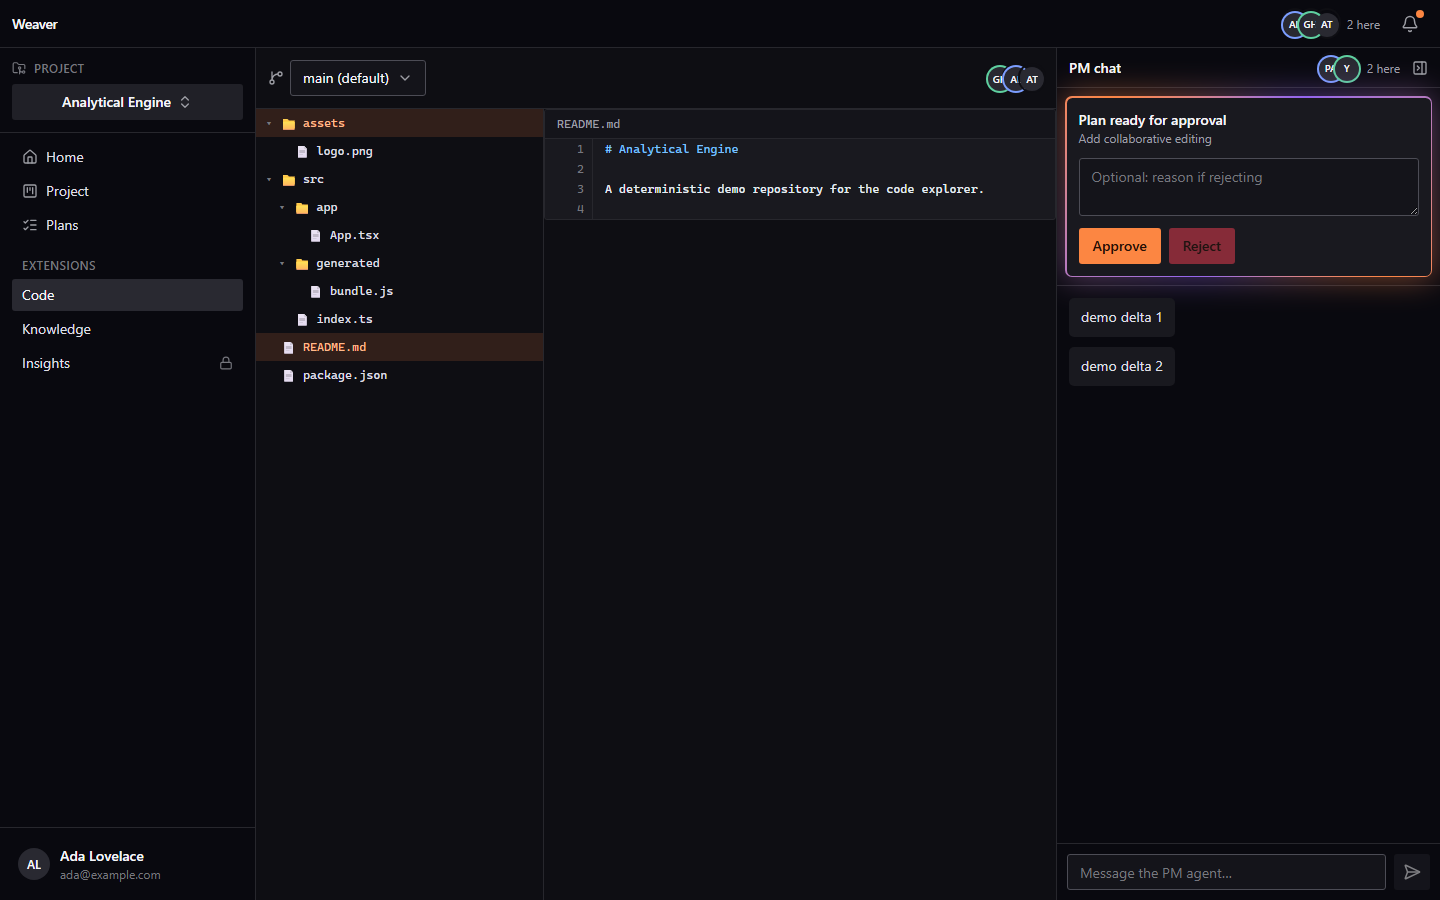Click the package.json file icon
The height and width of the screenshot is (900, 1440).
coord(289,376)
